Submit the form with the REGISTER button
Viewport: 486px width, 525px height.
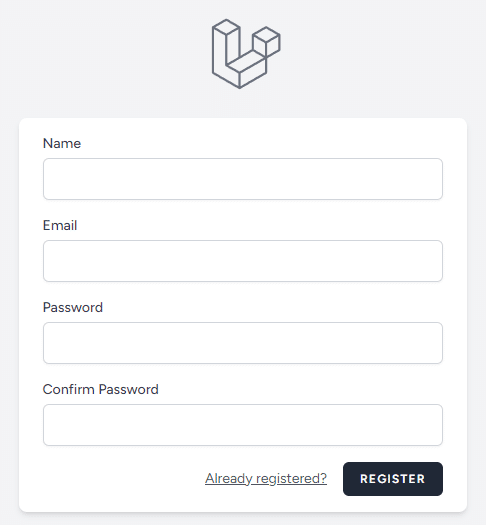coord(393,479)
